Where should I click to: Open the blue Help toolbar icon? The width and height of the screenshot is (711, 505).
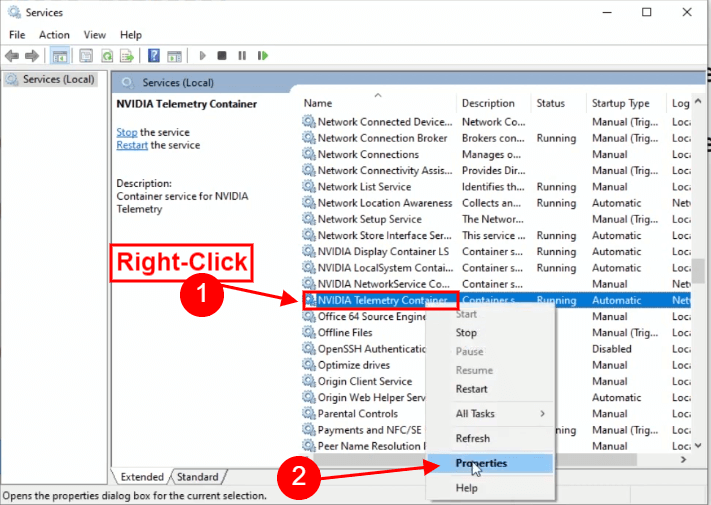(x=154, y=56)
